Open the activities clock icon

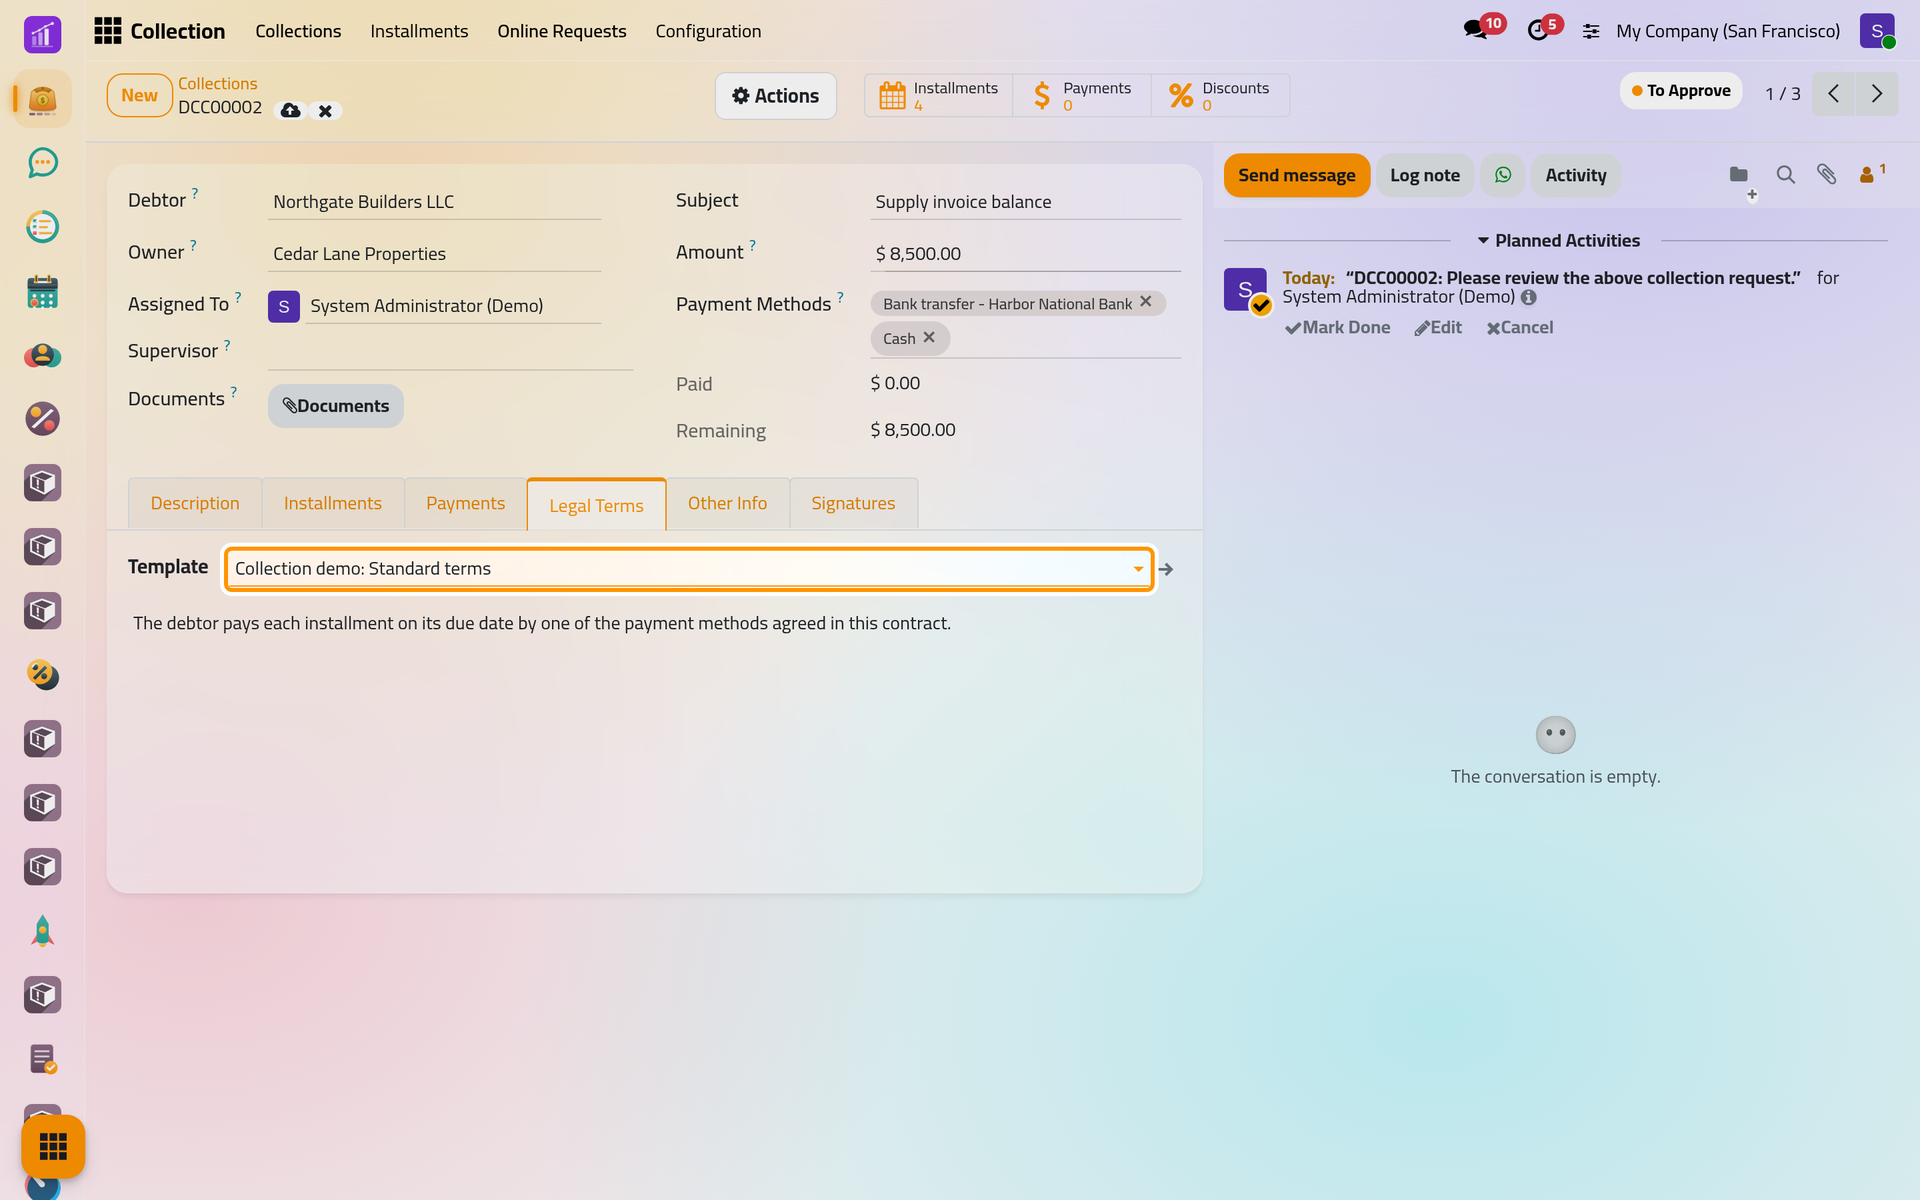pos(1538,30)
